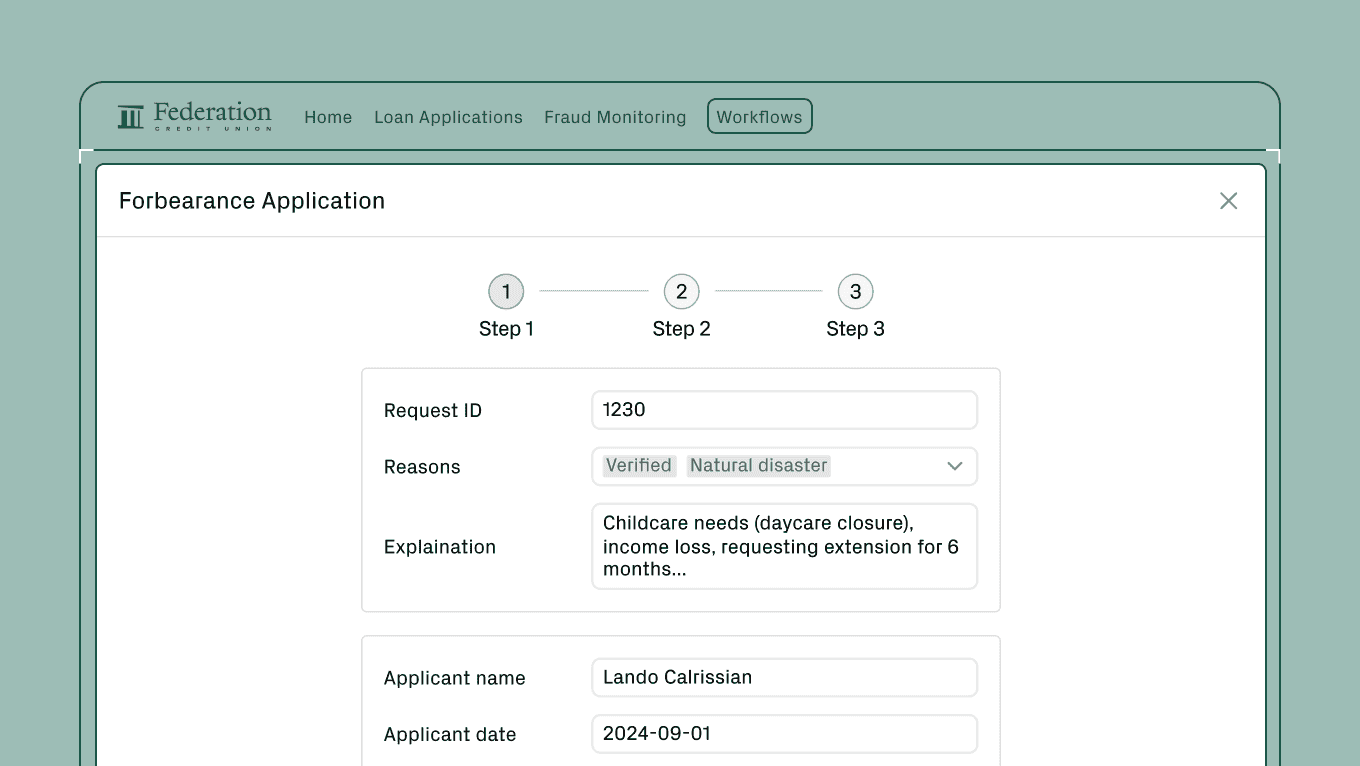
Task: Click the Federation Credit Union bank logo icon
Action: pos(130,115)
